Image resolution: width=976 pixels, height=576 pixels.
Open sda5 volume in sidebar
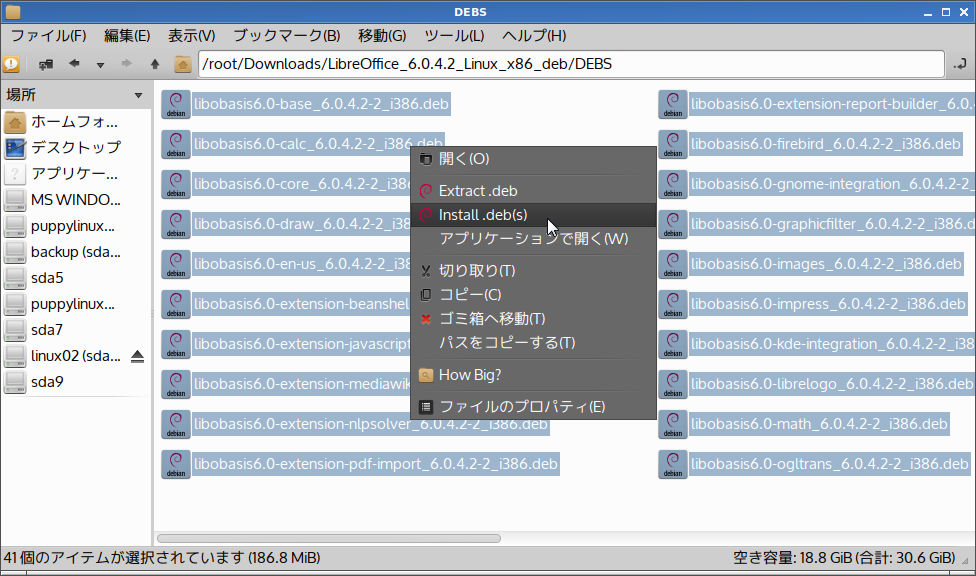76,278
